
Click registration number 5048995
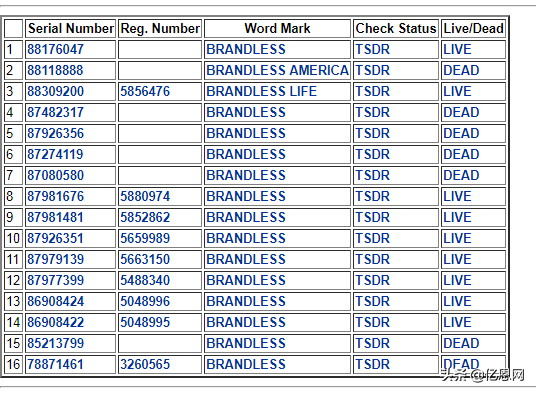click(145, 323)
